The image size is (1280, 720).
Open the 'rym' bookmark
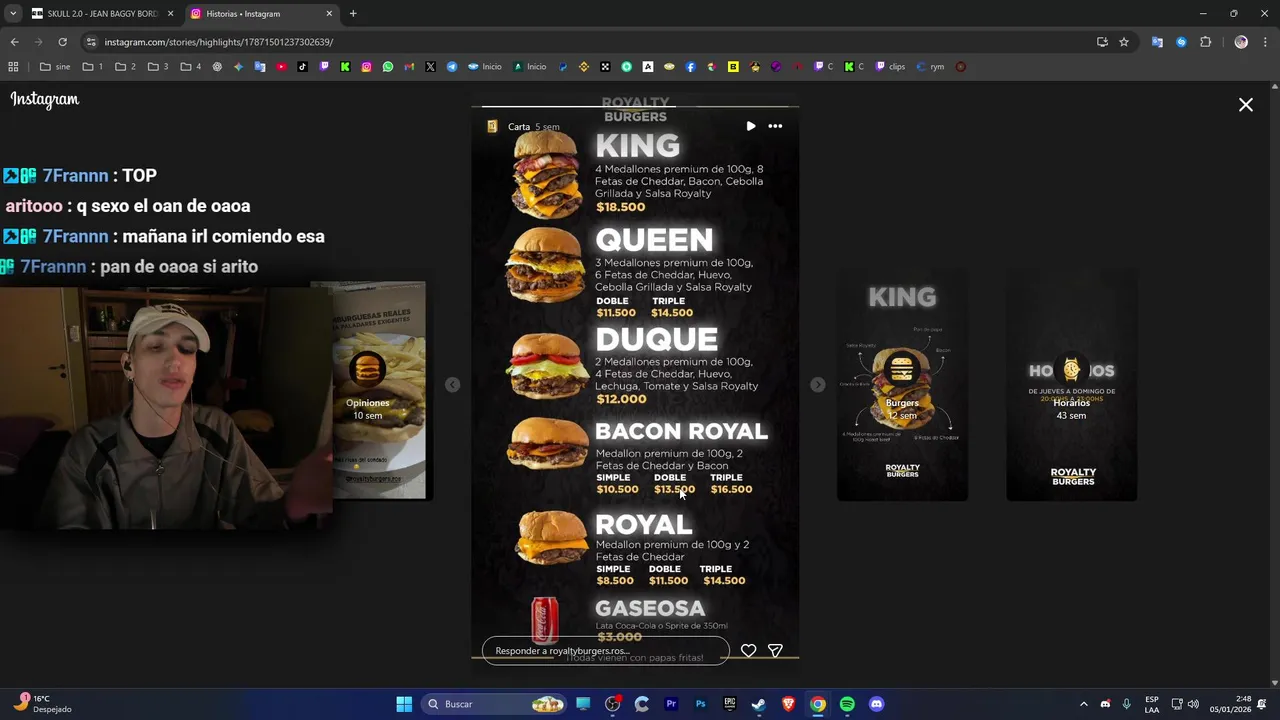(x=931, y=67)
